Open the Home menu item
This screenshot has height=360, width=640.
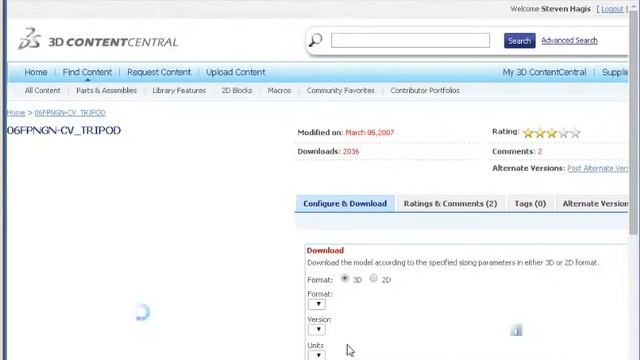[x=36, y=72]
